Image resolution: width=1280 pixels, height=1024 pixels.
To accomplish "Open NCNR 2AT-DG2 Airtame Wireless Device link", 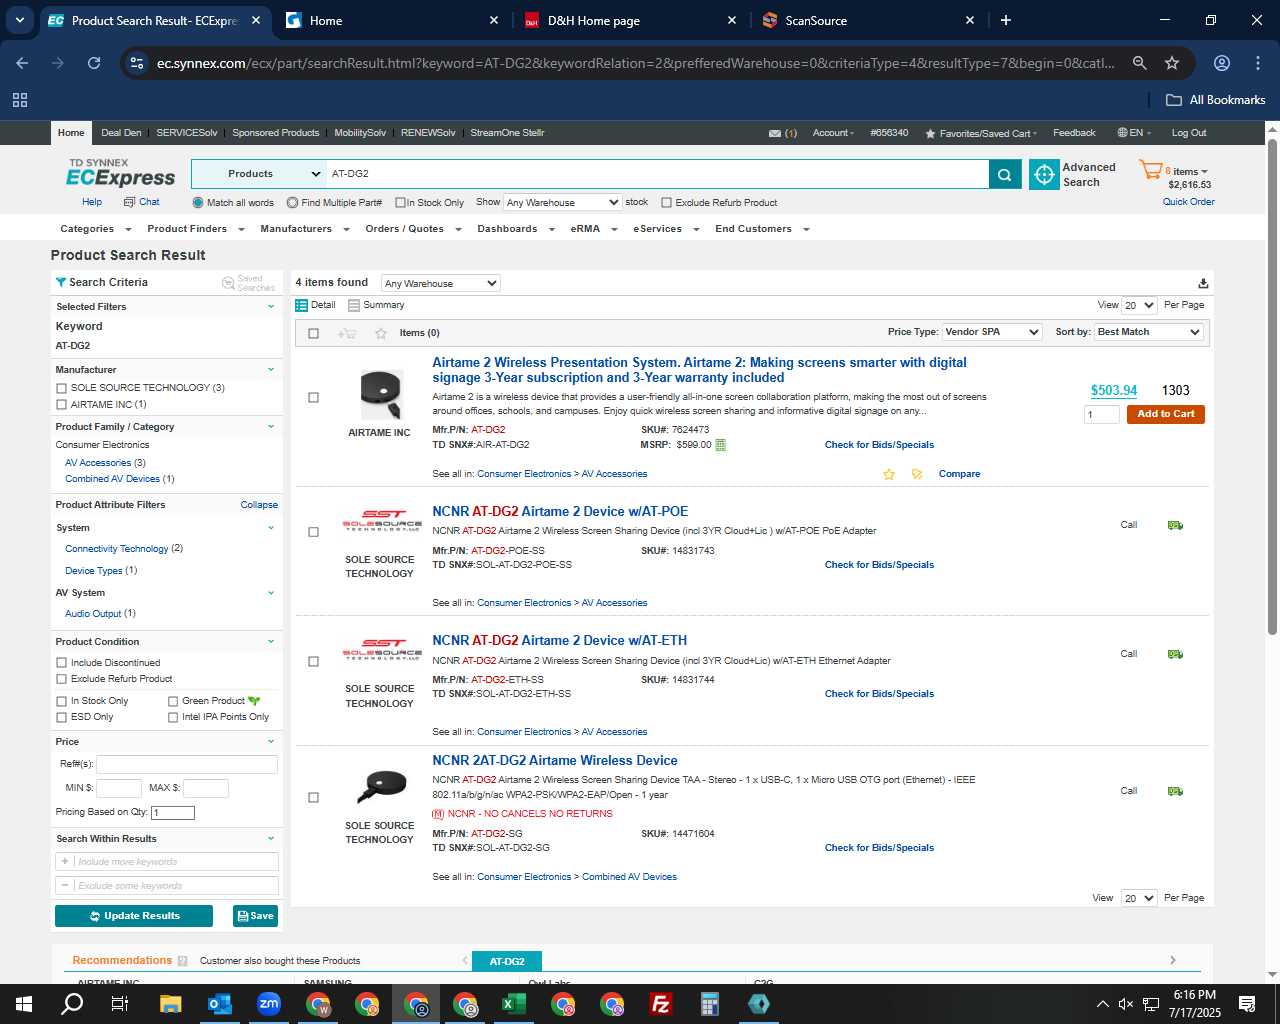I will pyautogui.click(x=555, y=761).
